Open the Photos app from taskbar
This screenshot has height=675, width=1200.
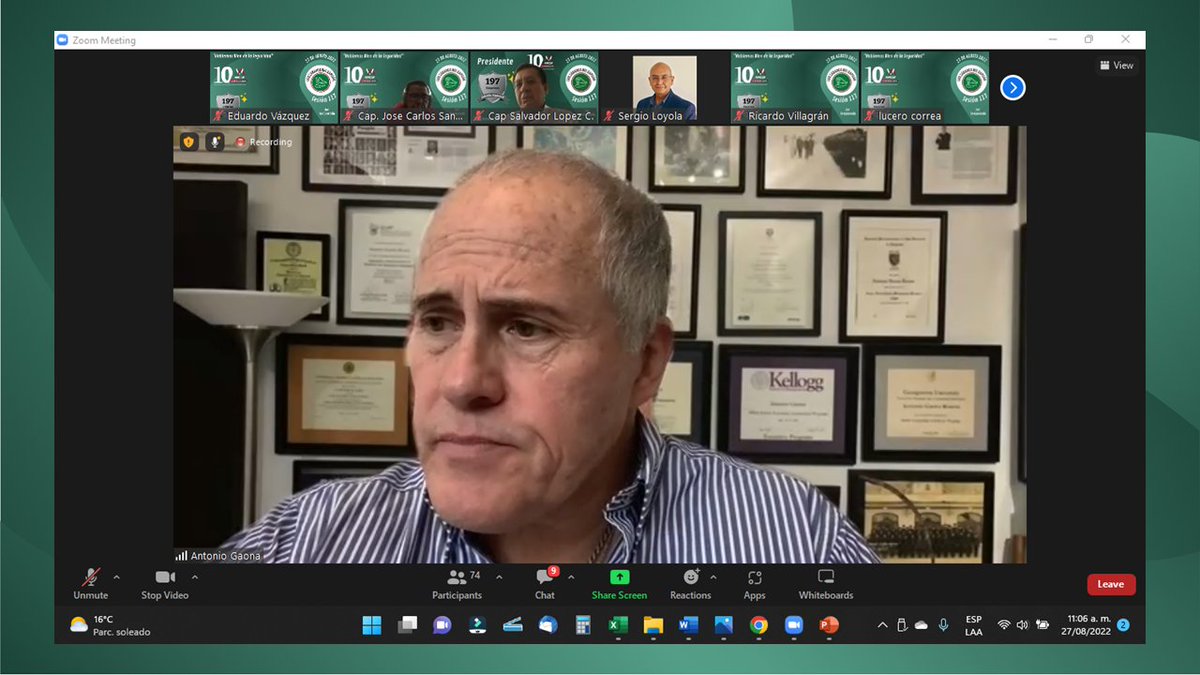(x=724, y=625)
